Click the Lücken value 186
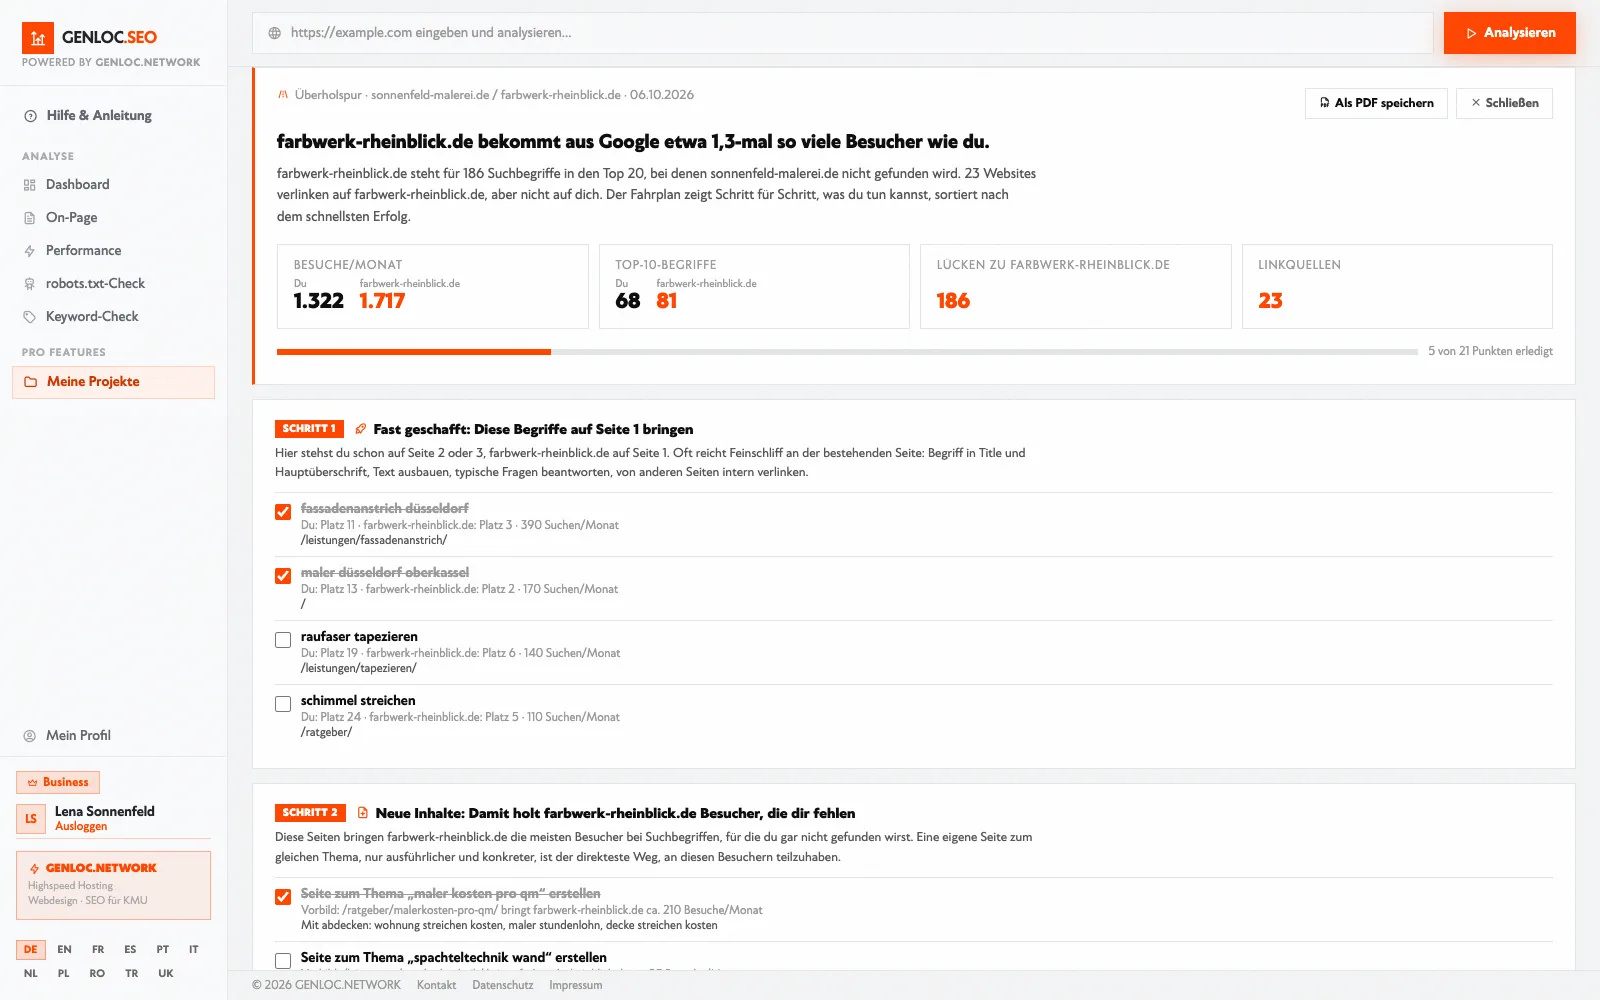This screenshot has height=1000, width=1600. (x=953, y=301)
